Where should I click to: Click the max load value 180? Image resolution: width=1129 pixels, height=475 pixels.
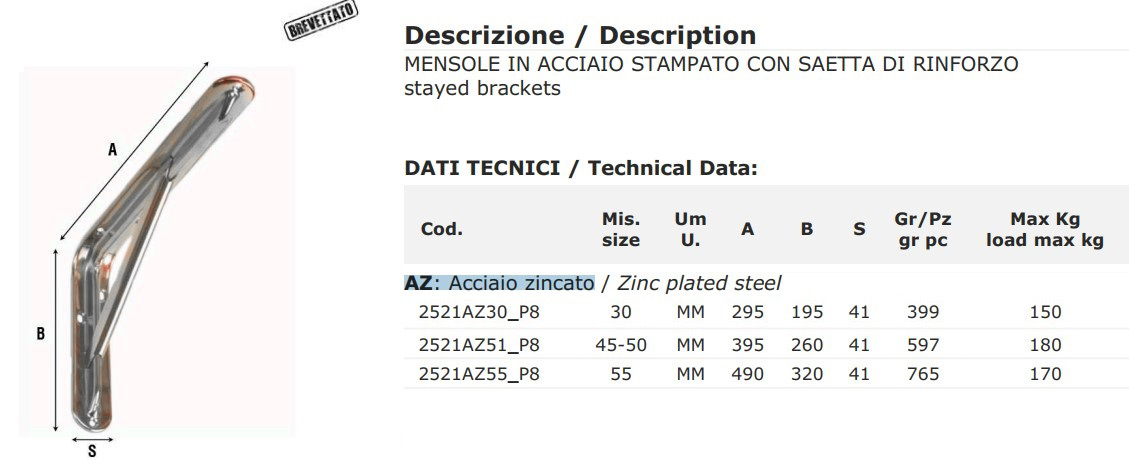click(x=1045, y=345)
